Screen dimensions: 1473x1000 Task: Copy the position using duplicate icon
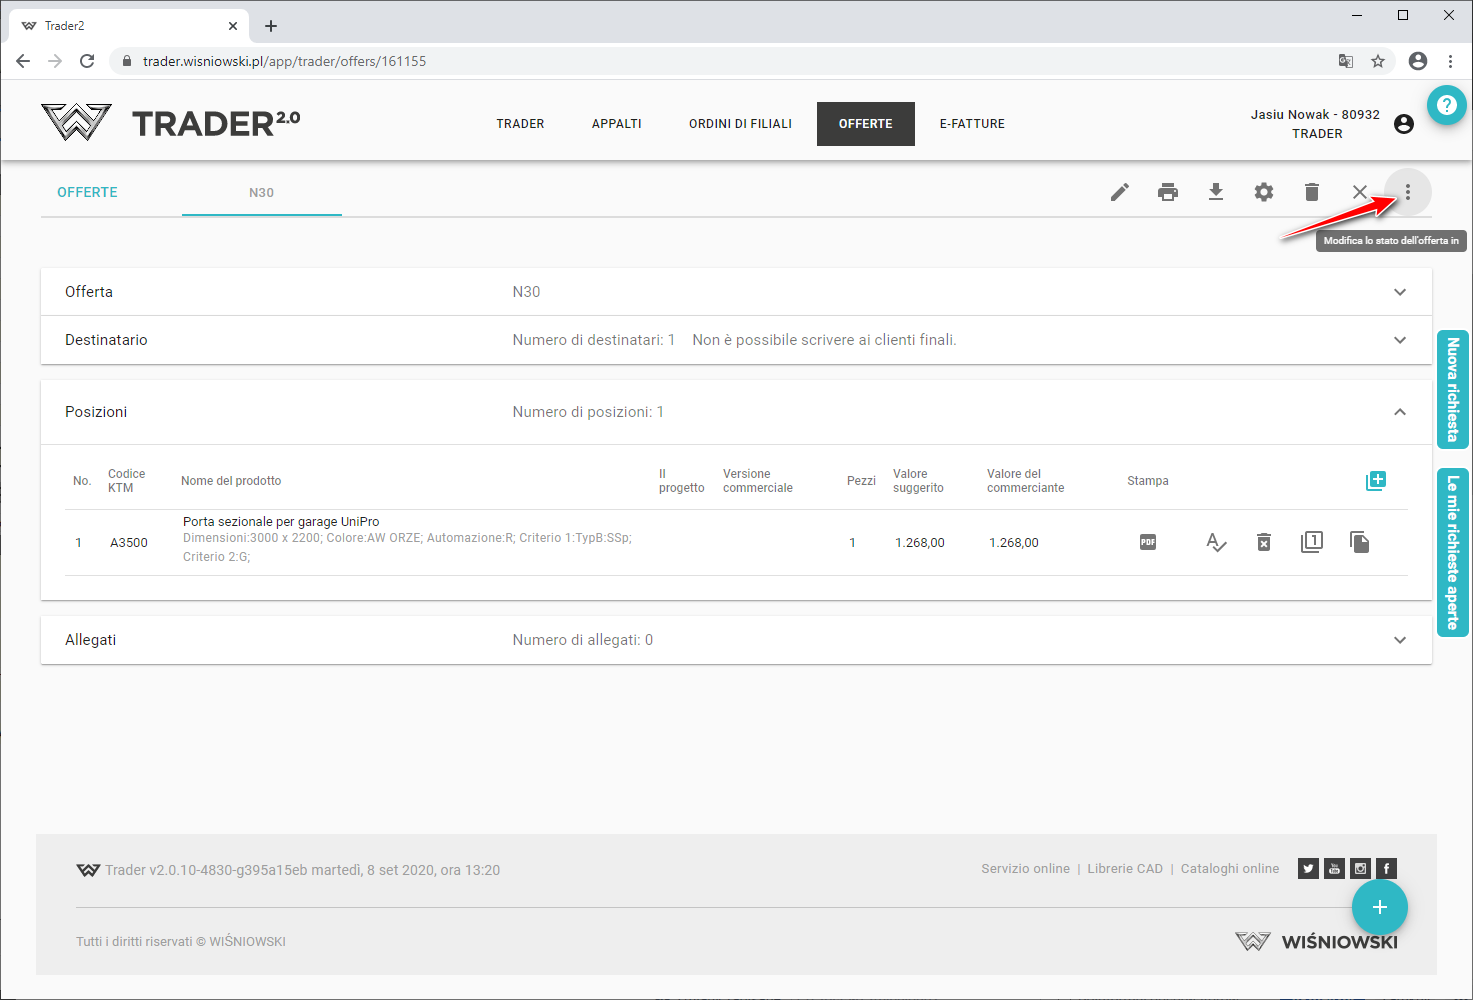coord(1359,542)
